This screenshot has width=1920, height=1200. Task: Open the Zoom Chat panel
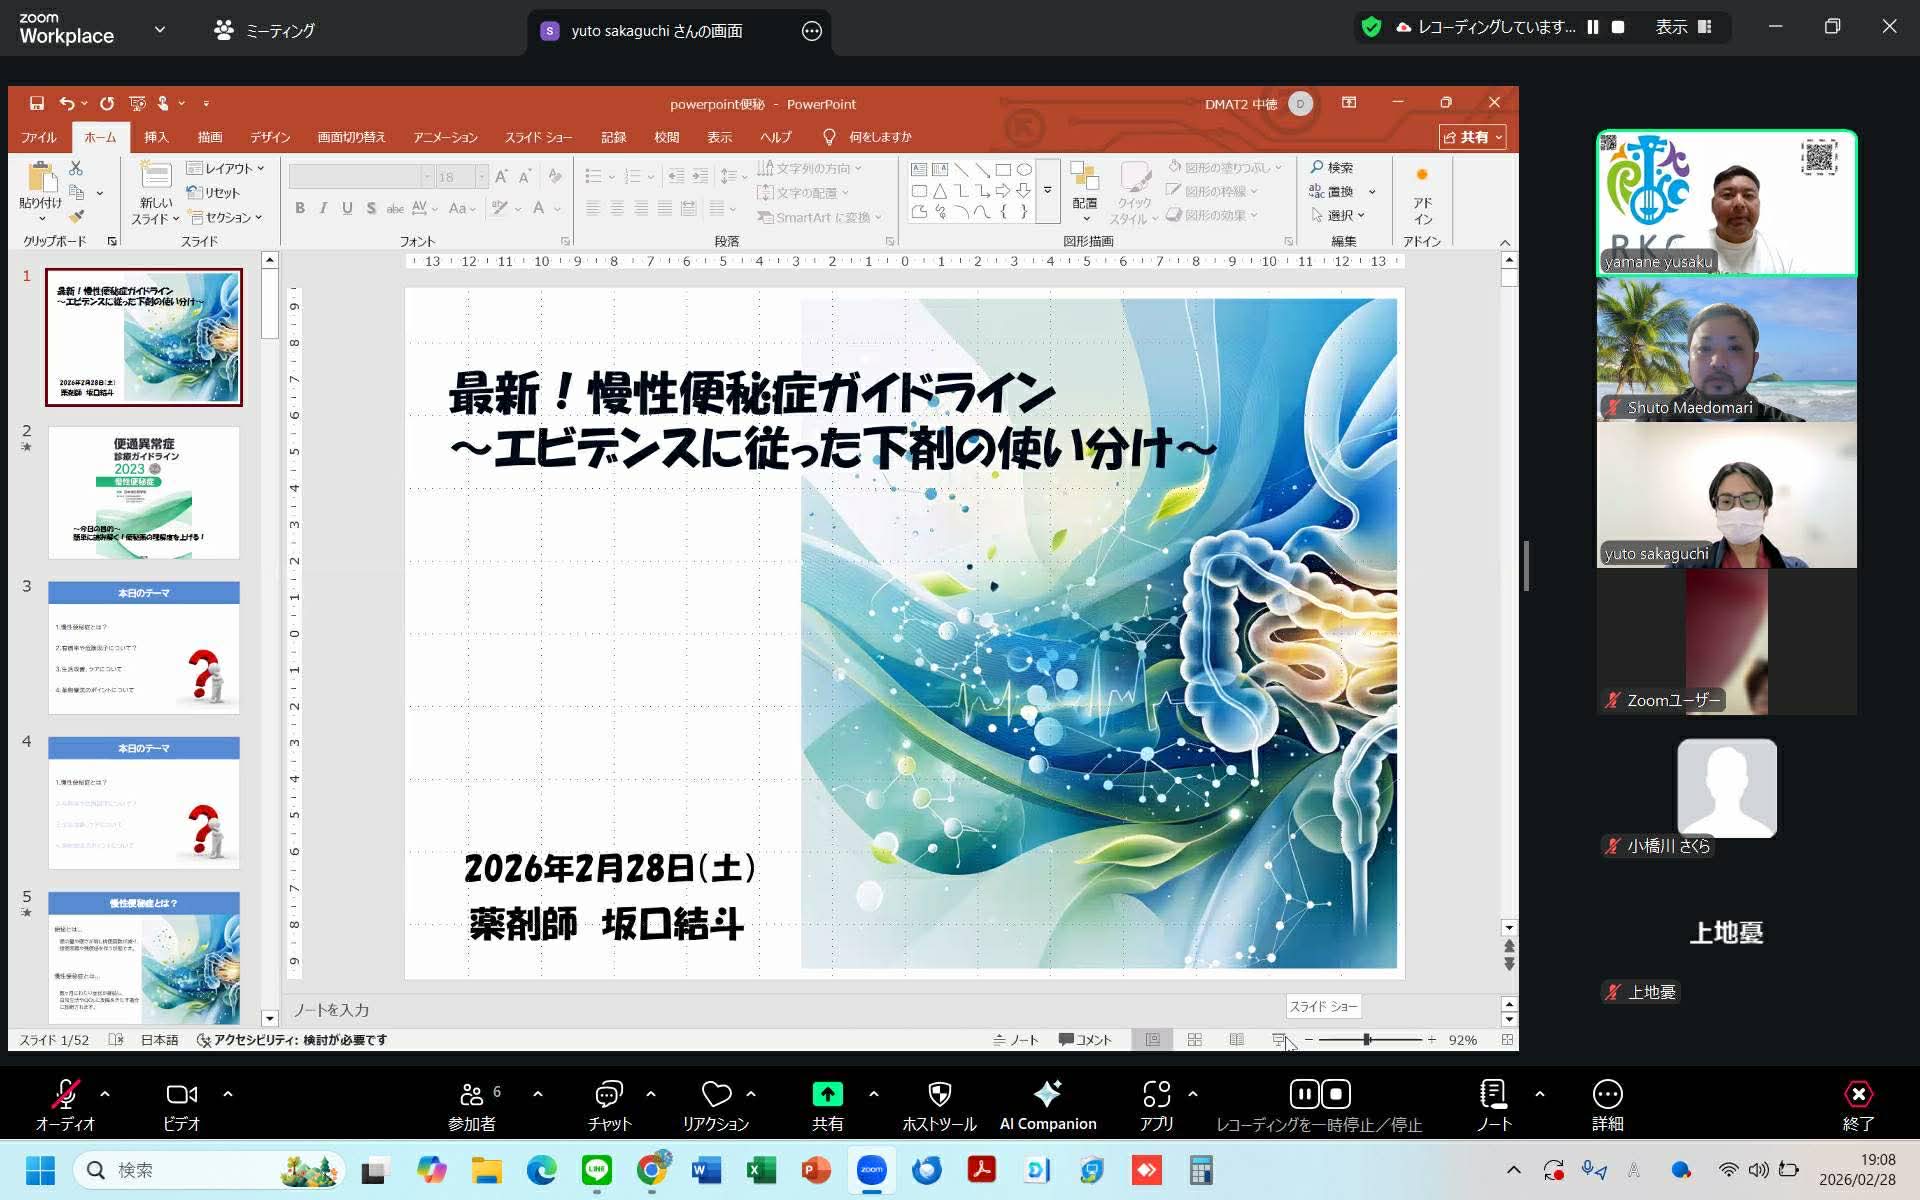[609, 1095]
